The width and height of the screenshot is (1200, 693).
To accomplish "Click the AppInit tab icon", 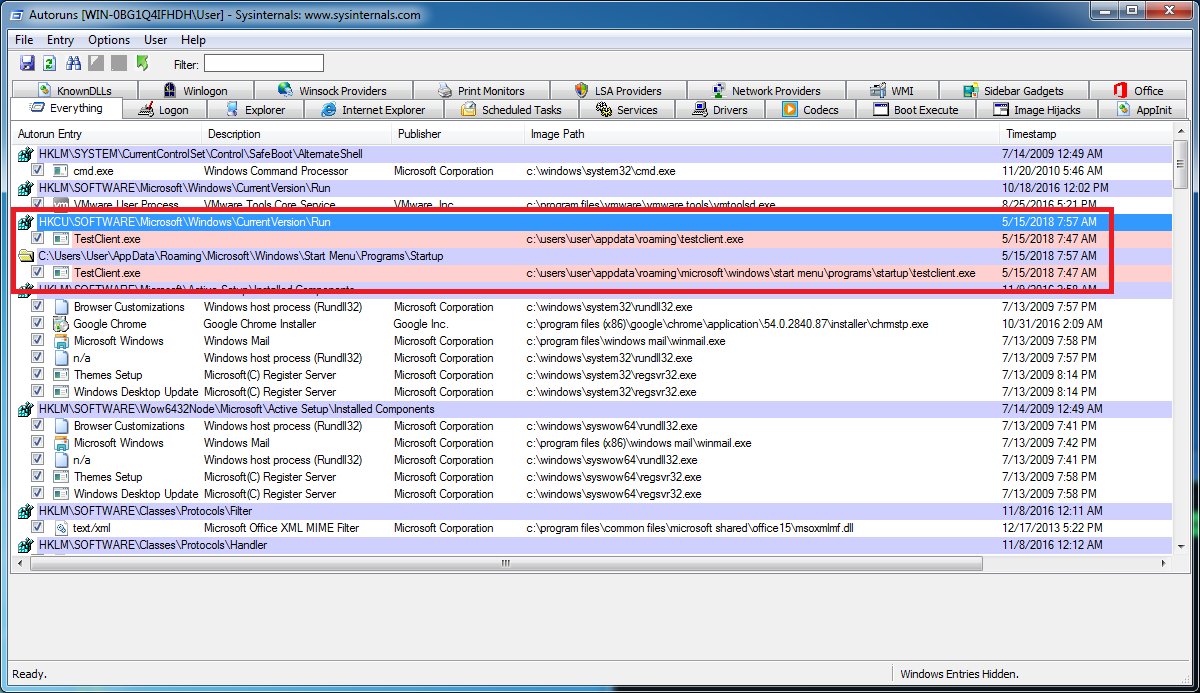I will (x=1123, y=110).
